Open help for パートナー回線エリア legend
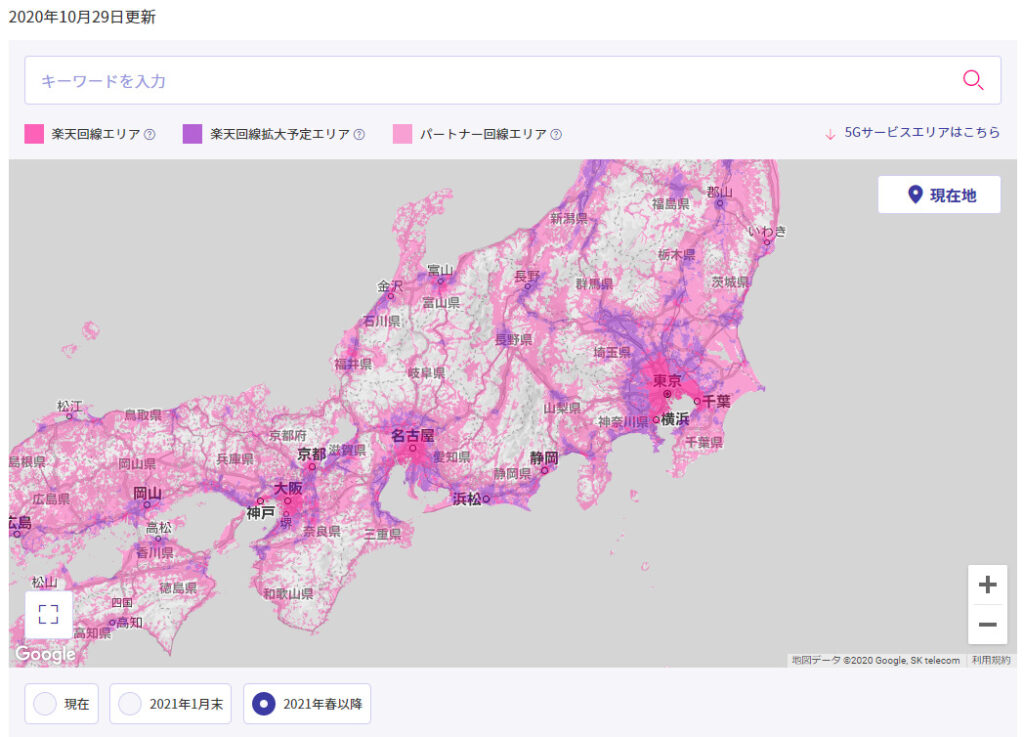 tap(556, 134)
